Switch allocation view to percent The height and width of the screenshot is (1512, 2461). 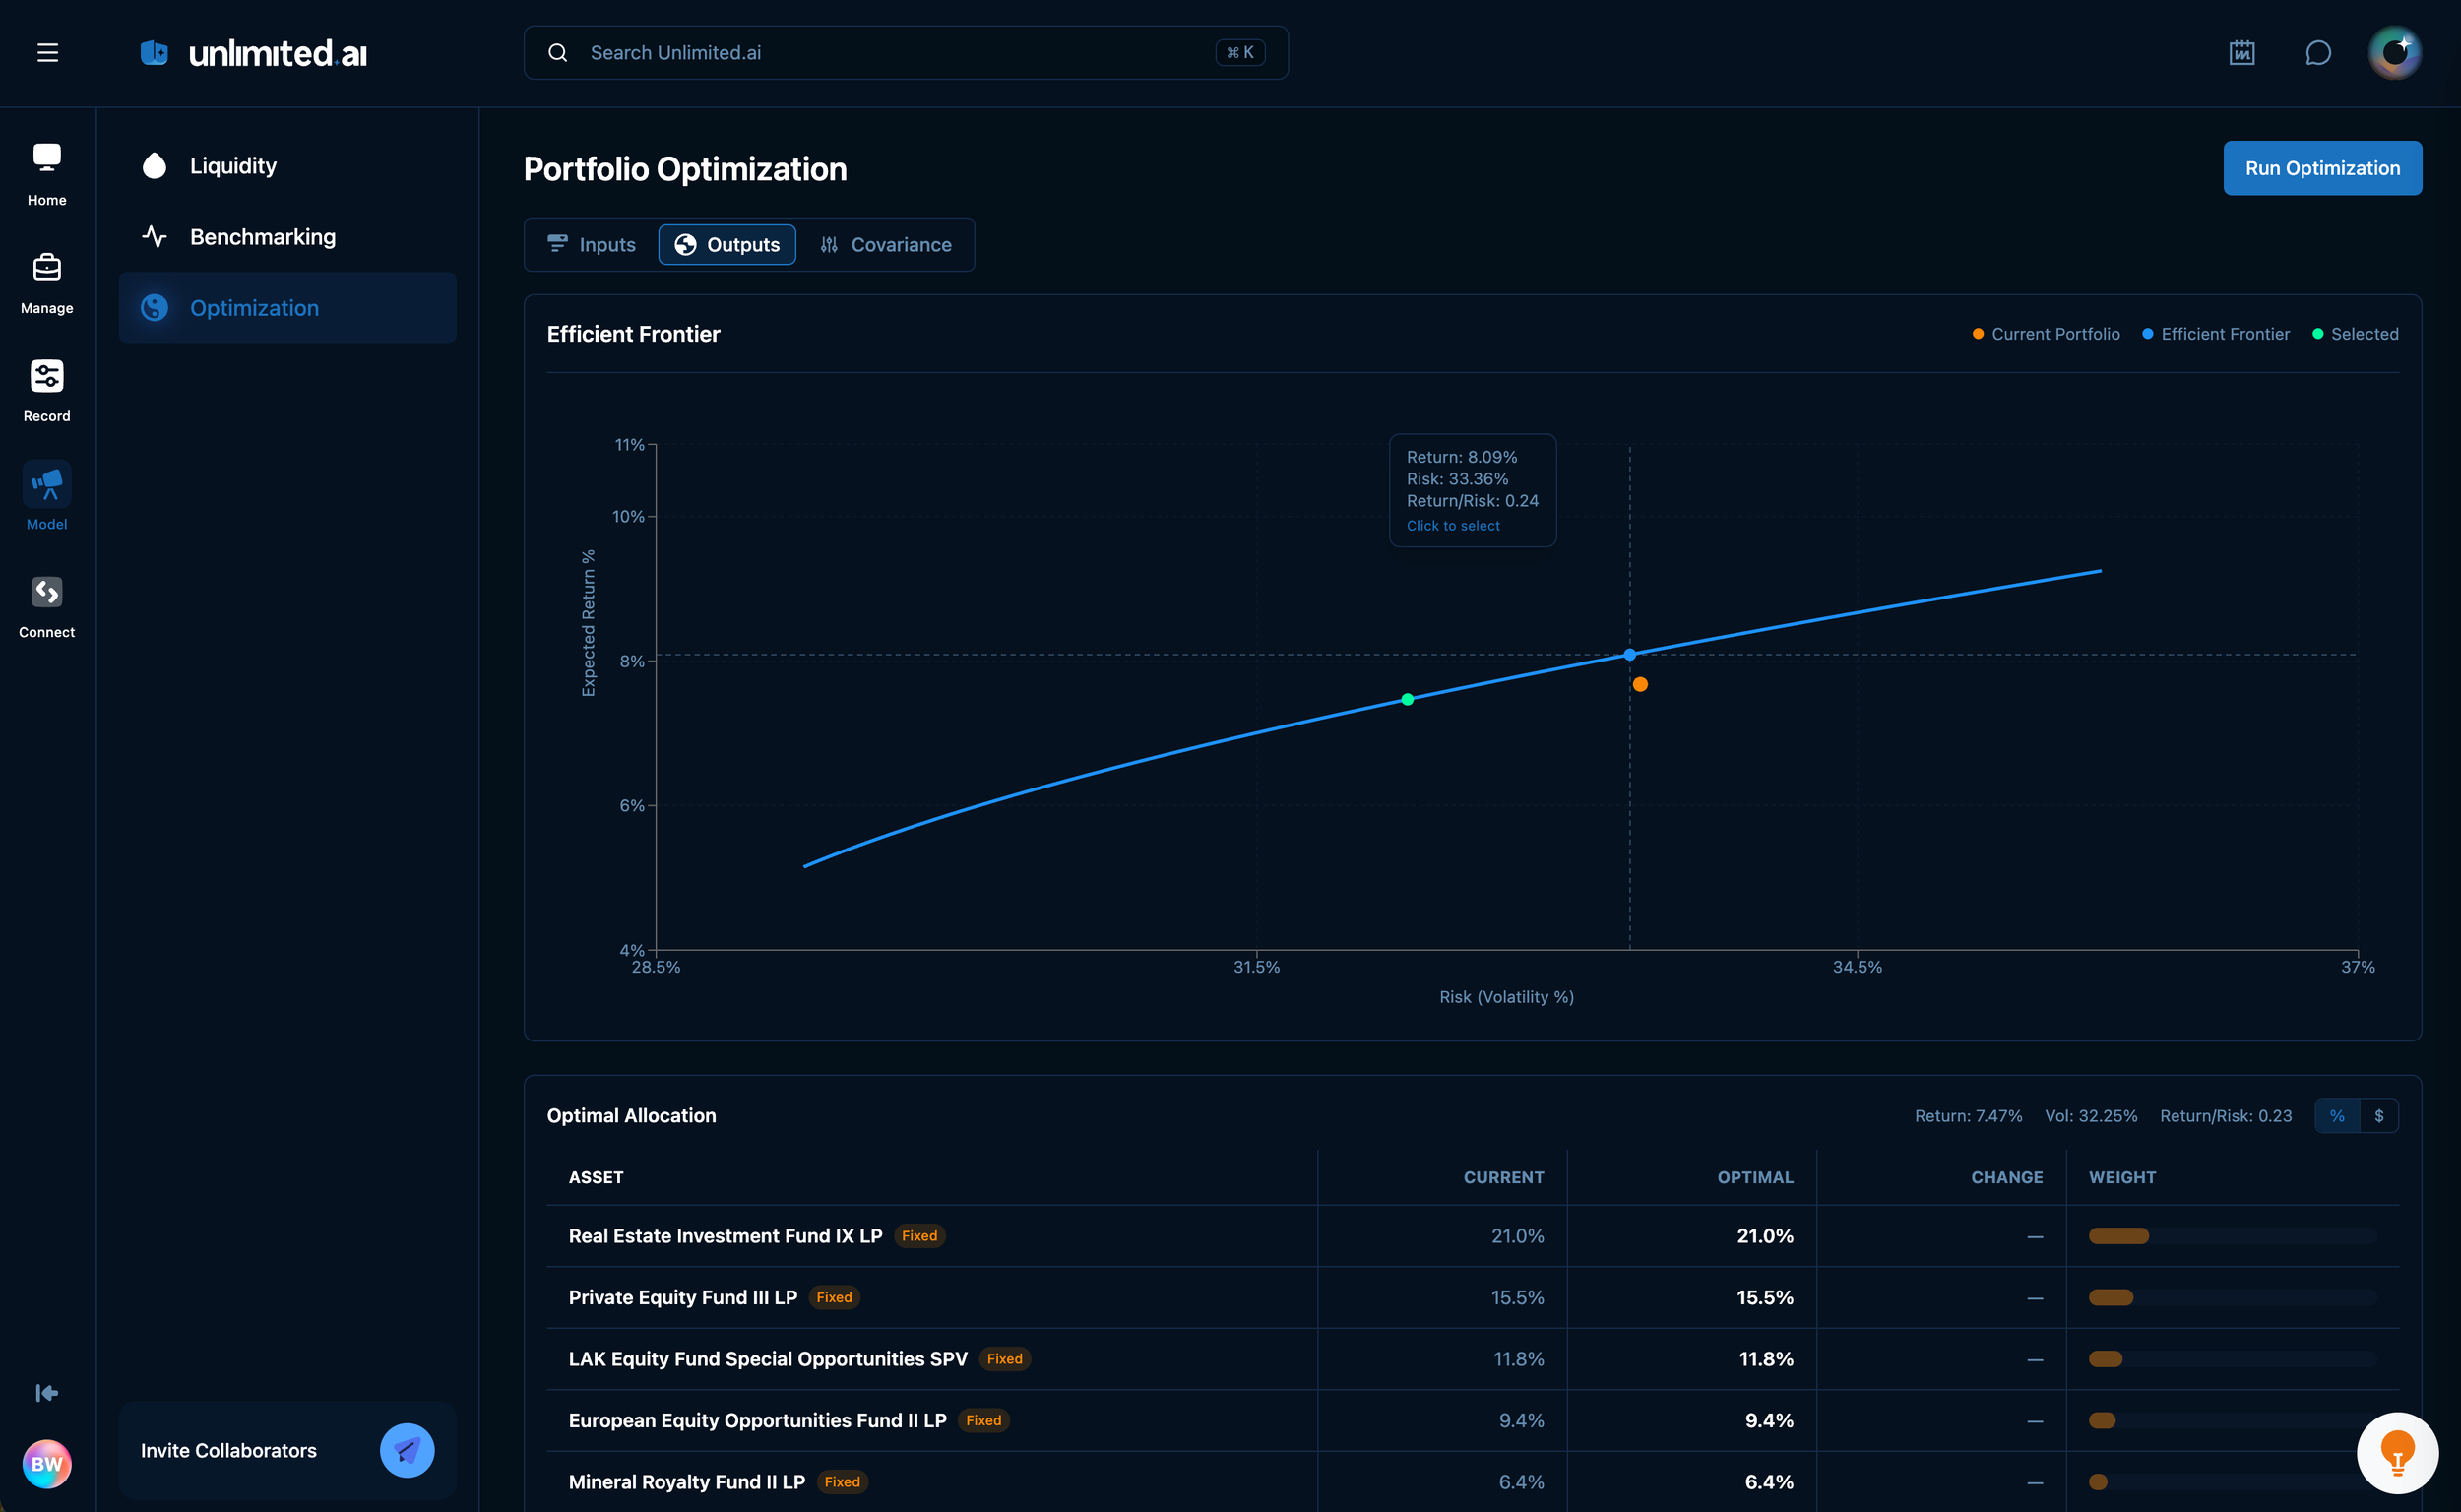2336,1115
